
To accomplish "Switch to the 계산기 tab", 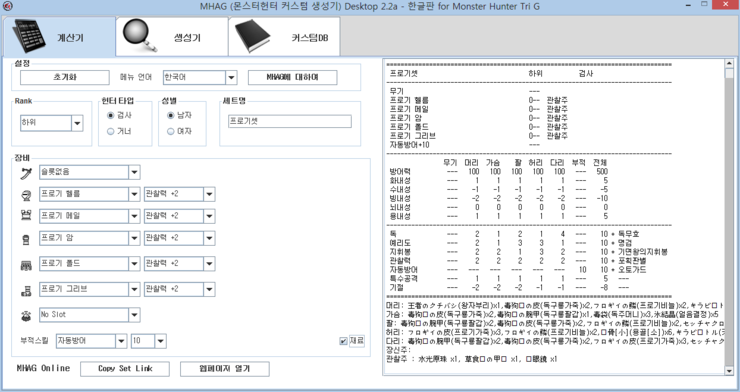I will tap(59, 37).
